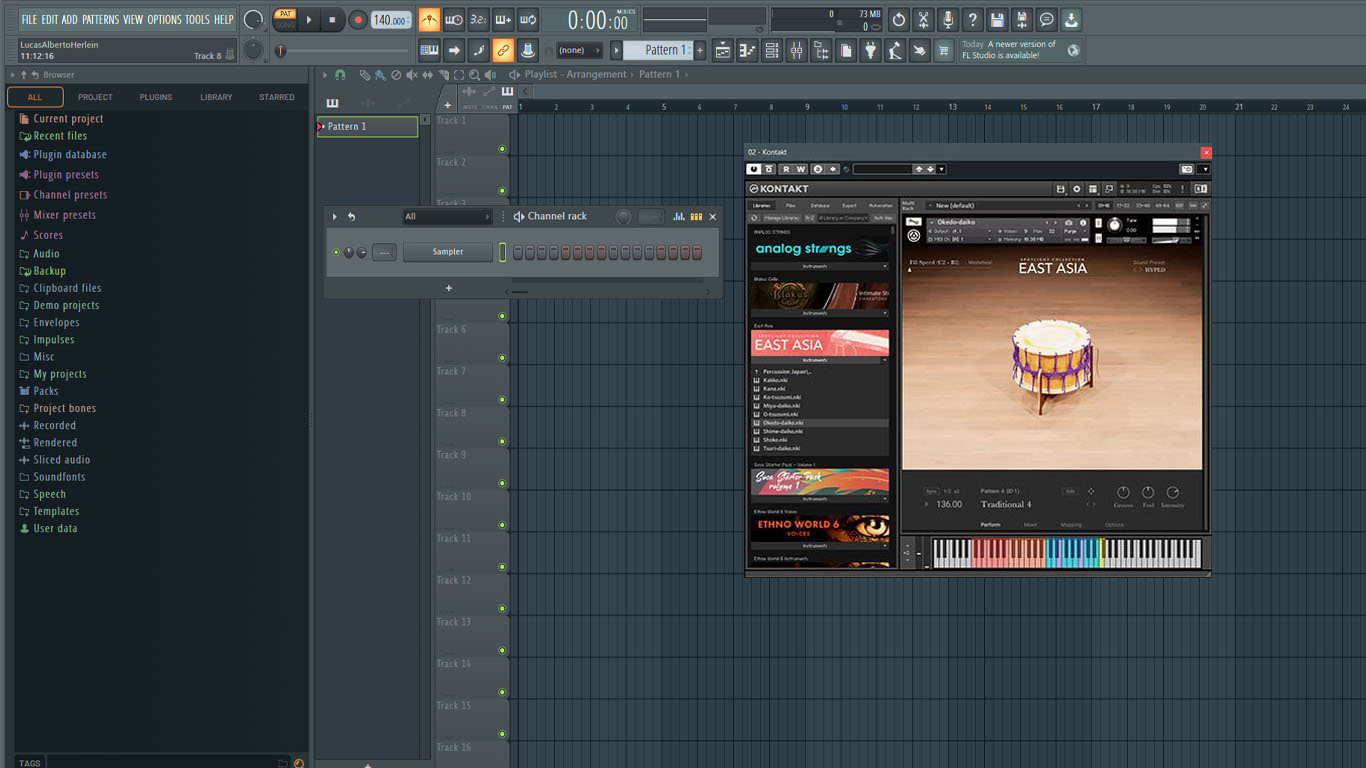The height and width of the screenshot is (768, 1366).
Task: Open the snap (none) dropdown
Action: [579, 50]
